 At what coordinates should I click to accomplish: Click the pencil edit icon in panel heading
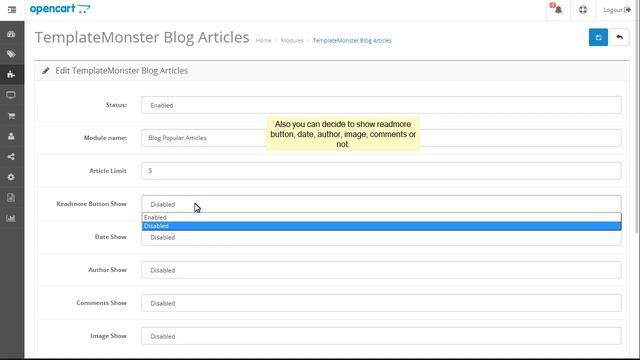pos(46,71)
